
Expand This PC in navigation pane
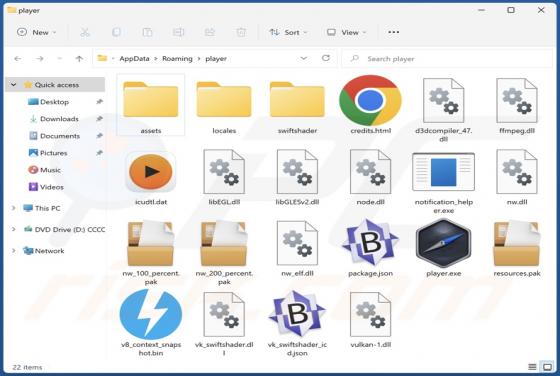point(14,208)
